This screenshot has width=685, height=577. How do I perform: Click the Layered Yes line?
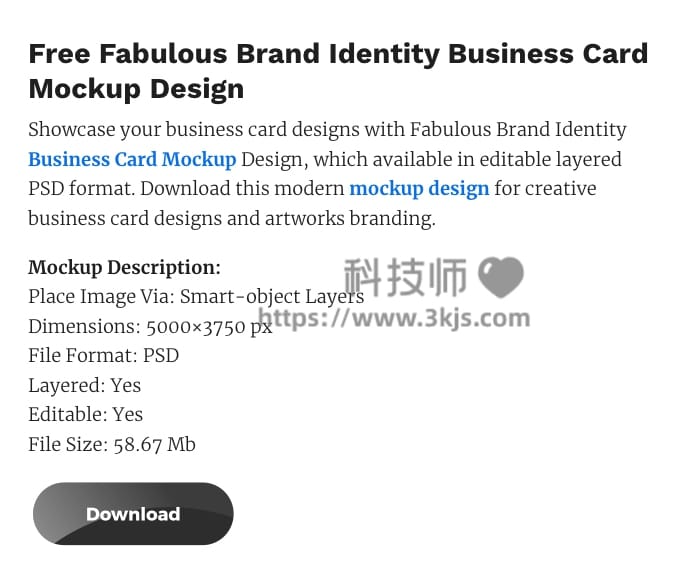[85, 386]
